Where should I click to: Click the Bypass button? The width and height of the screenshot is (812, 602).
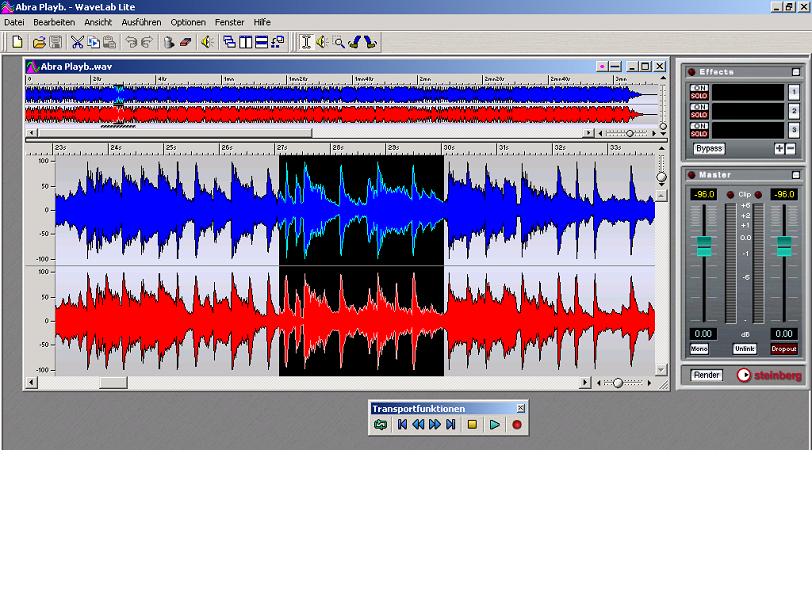pyautogui.click(x=709, y=149)
